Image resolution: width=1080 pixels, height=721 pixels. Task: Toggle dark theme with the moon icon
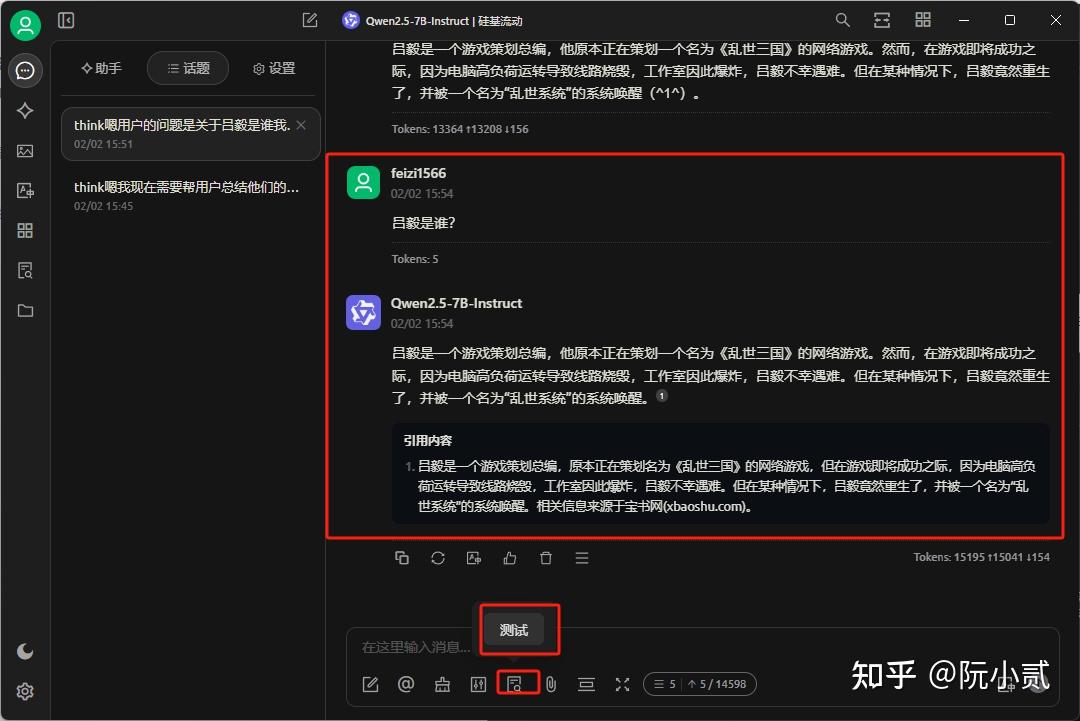(25, 651)
